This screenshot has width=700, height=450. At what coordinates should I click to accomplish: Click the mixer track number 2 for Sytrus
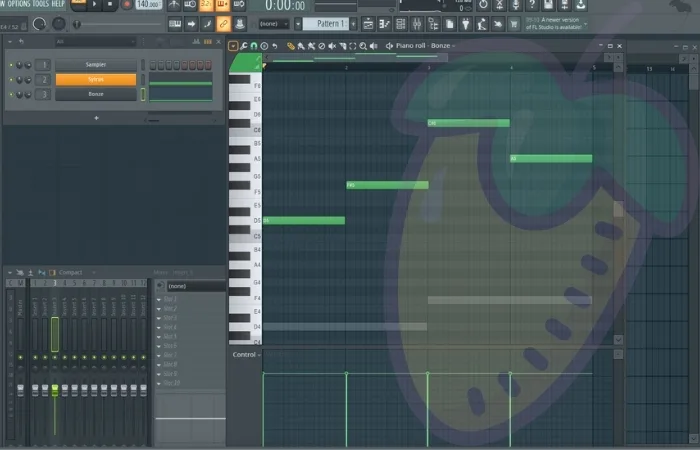[43, 79]
